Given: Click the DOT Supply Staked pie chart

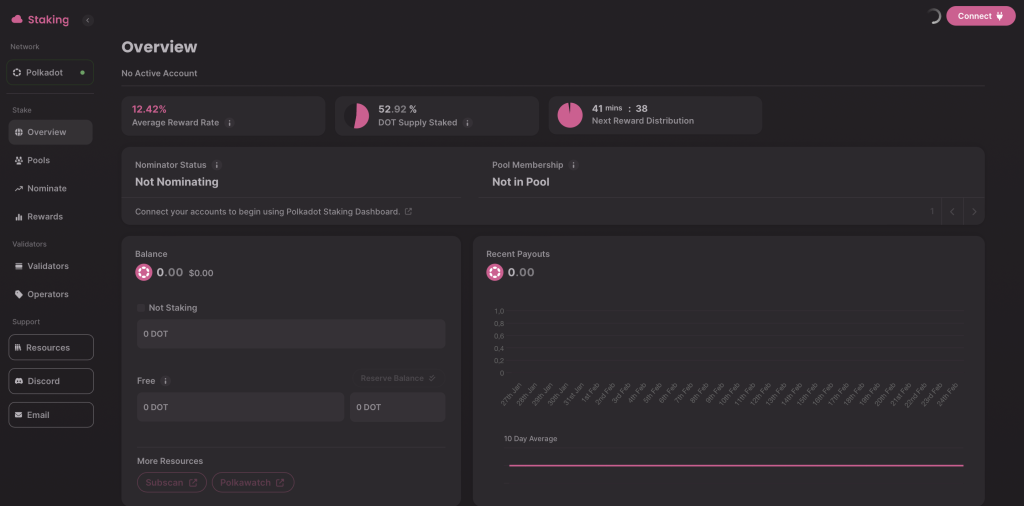Looking at the screenshot, I should pos(357,116).
